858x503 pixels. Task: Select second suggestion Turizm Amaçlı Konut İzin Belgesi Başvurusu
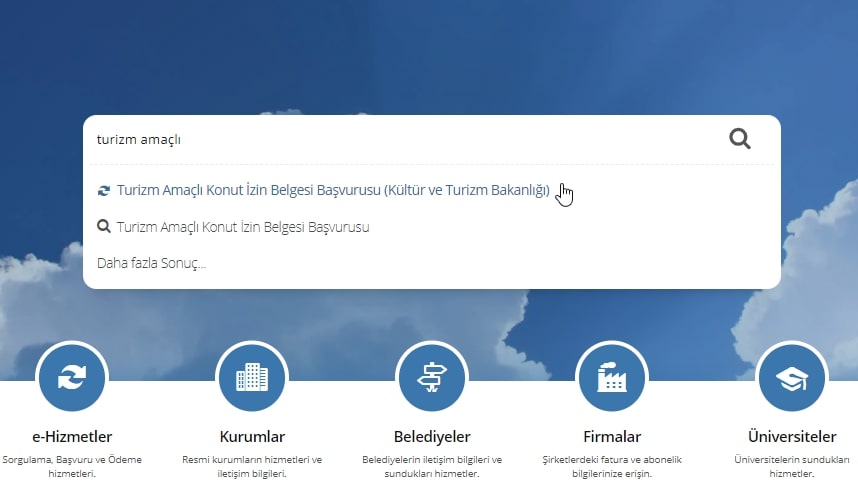tap(243, 227)
